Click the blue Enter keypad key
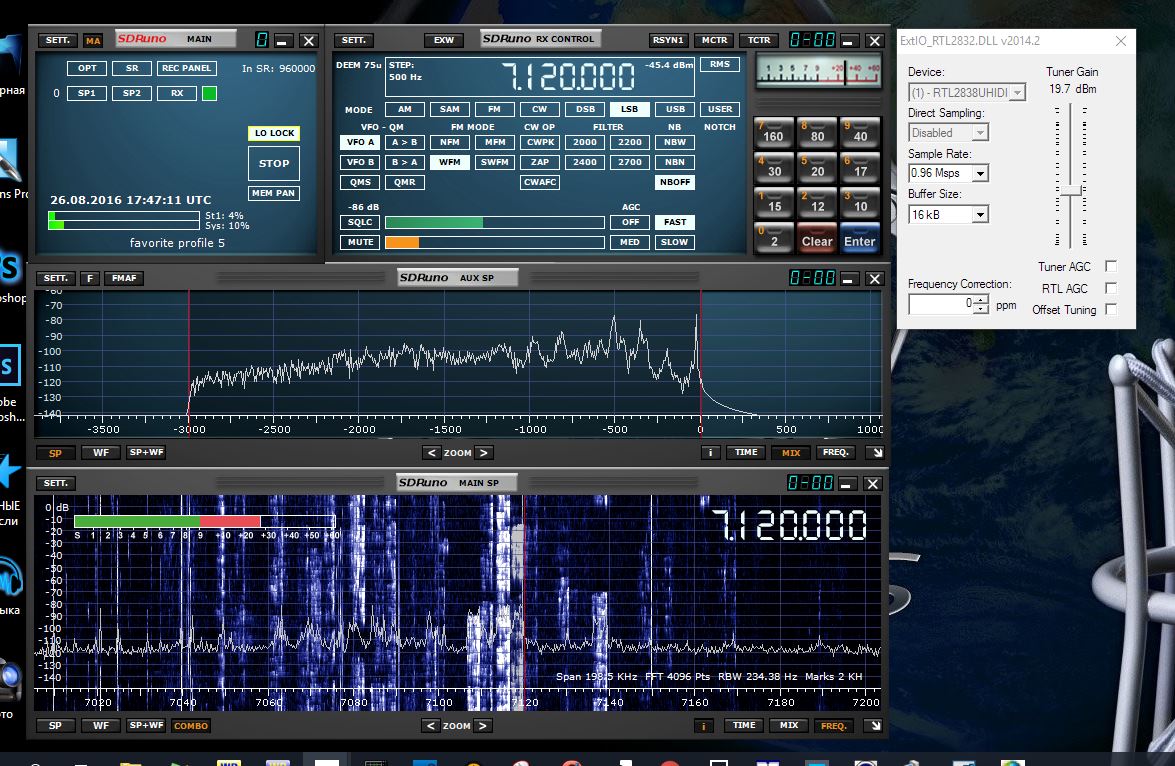Viewport: 1175px width, 766px height. pos(860,238)
